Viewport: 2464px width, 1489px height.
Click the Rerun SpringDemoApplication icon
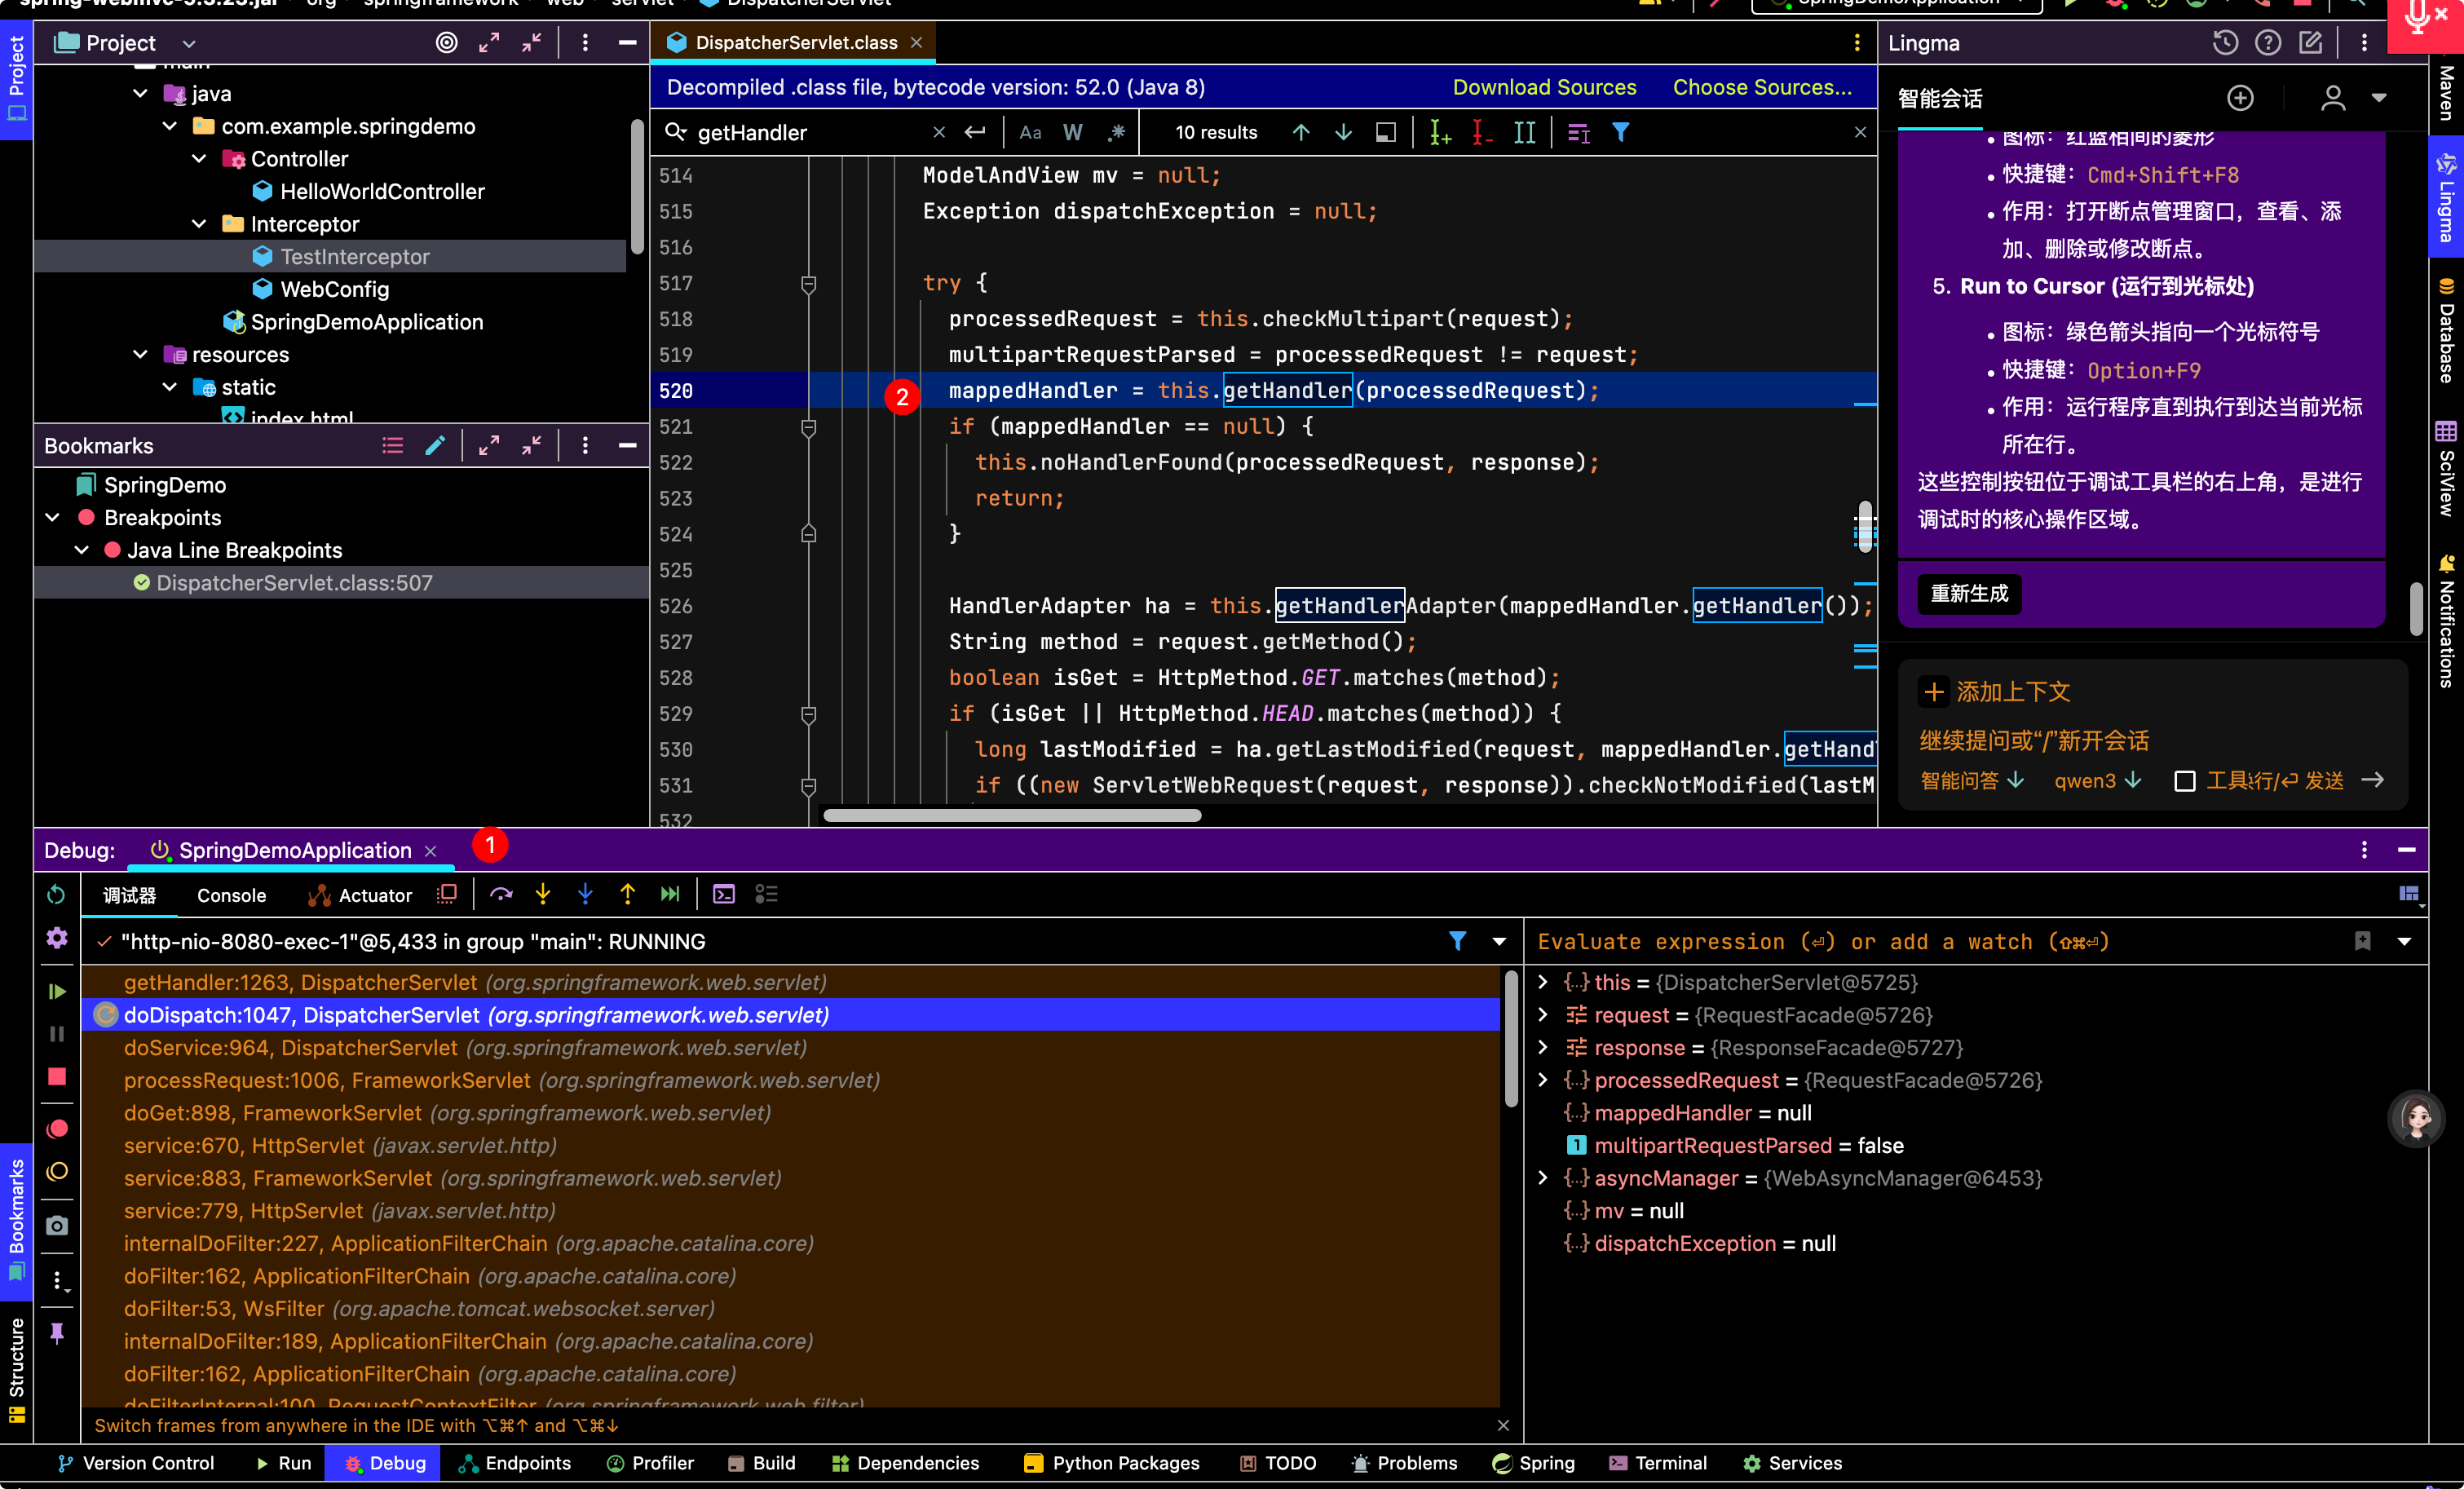57,894
